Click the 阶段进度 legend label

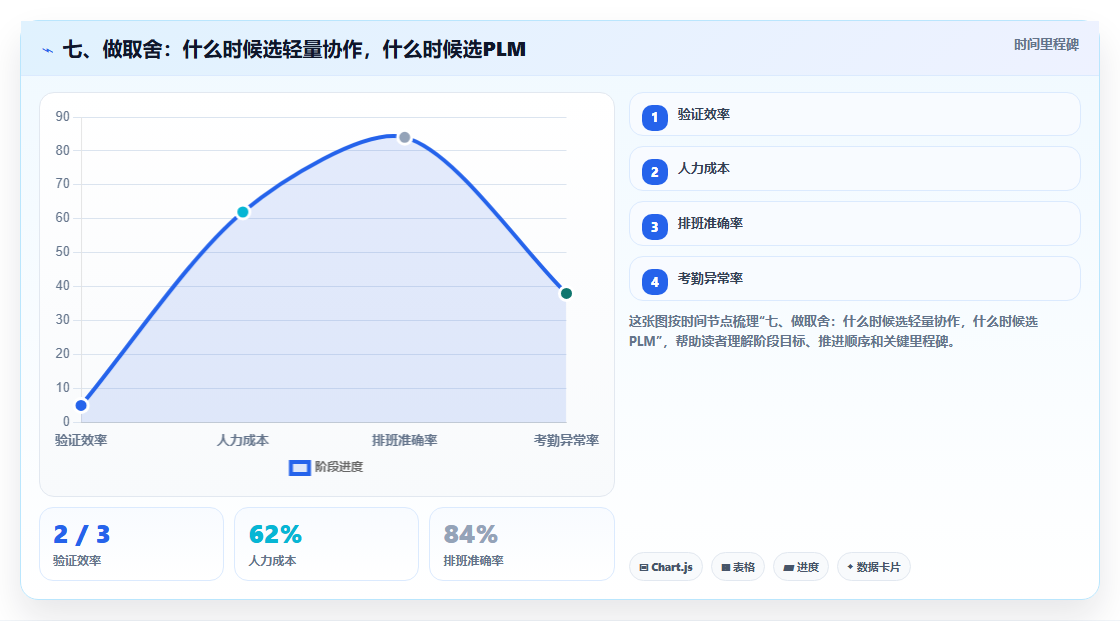click(339, 467)
